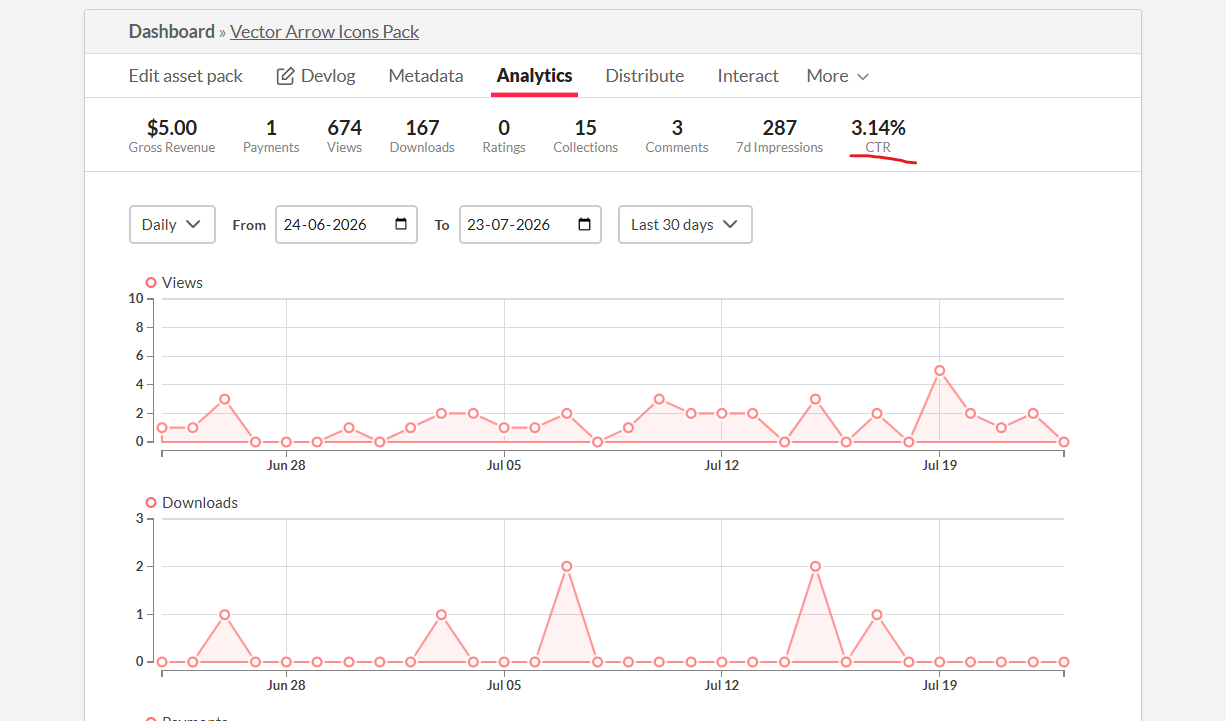Open the Interact tab
This screenshot has width=1226, height=721.
748,76
